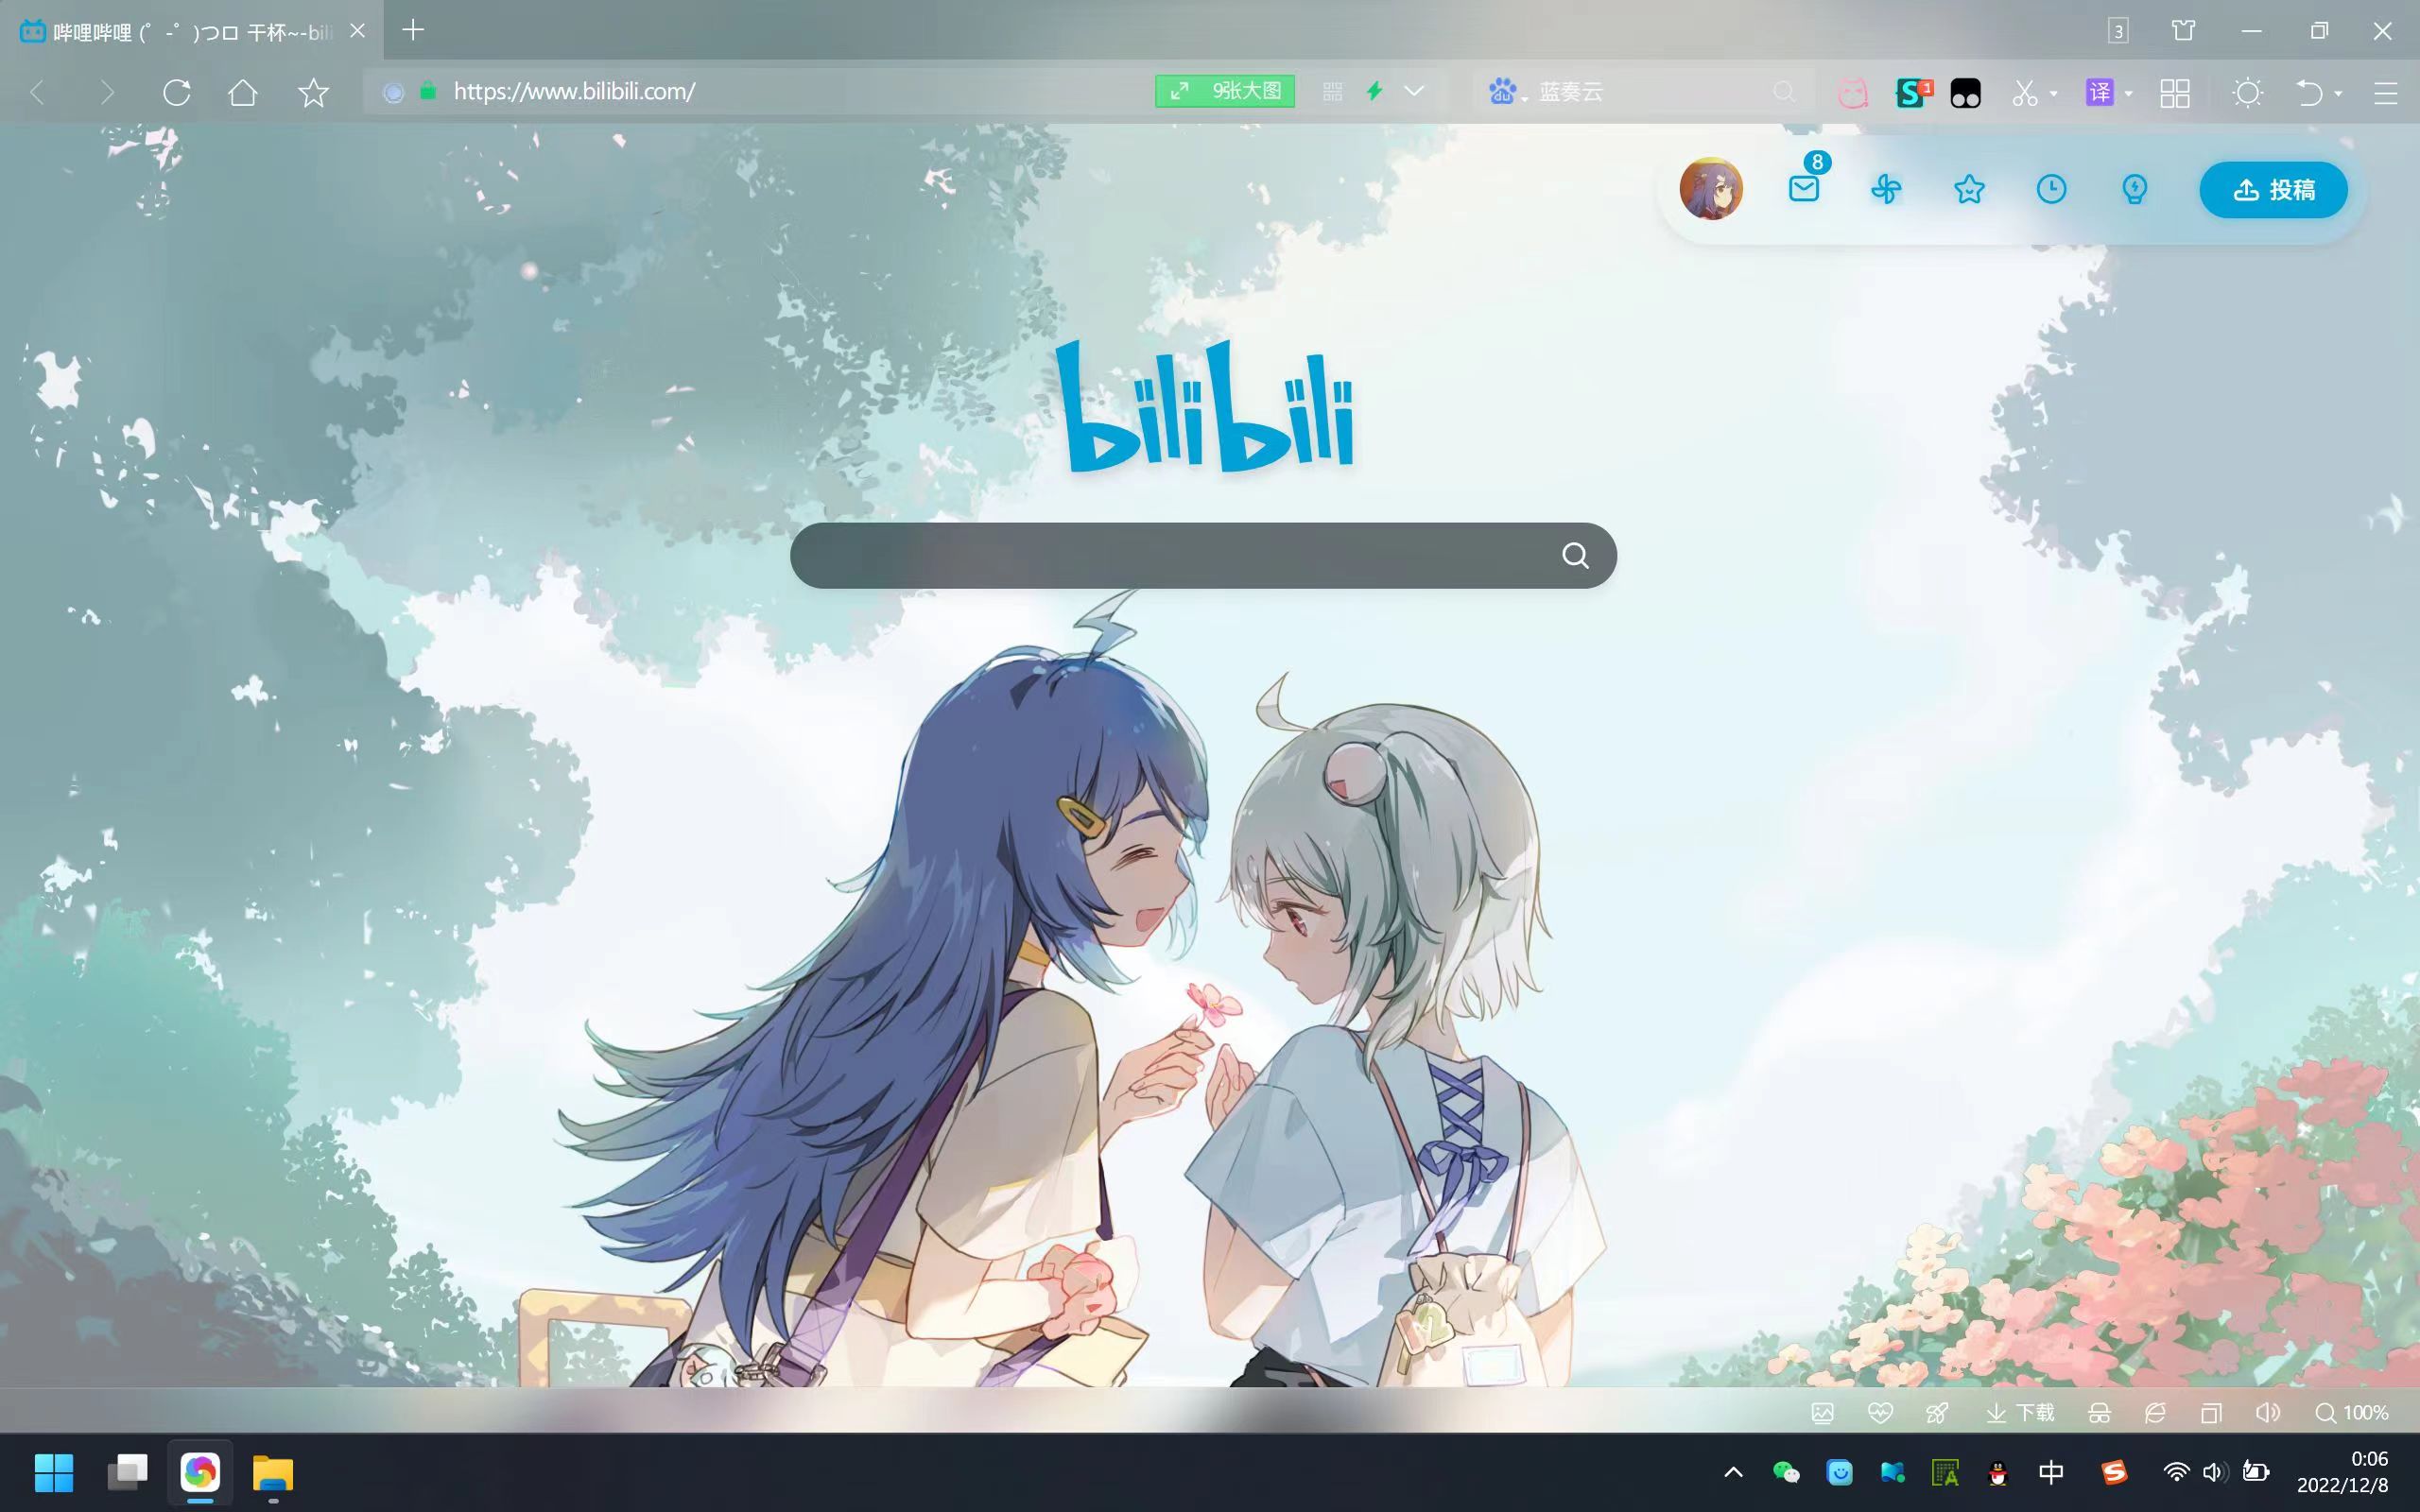Open the dynamics pinwheel icon
Viewport: 2420px width, 1512px height.
pyautogui.click(x=1886, y=189)
